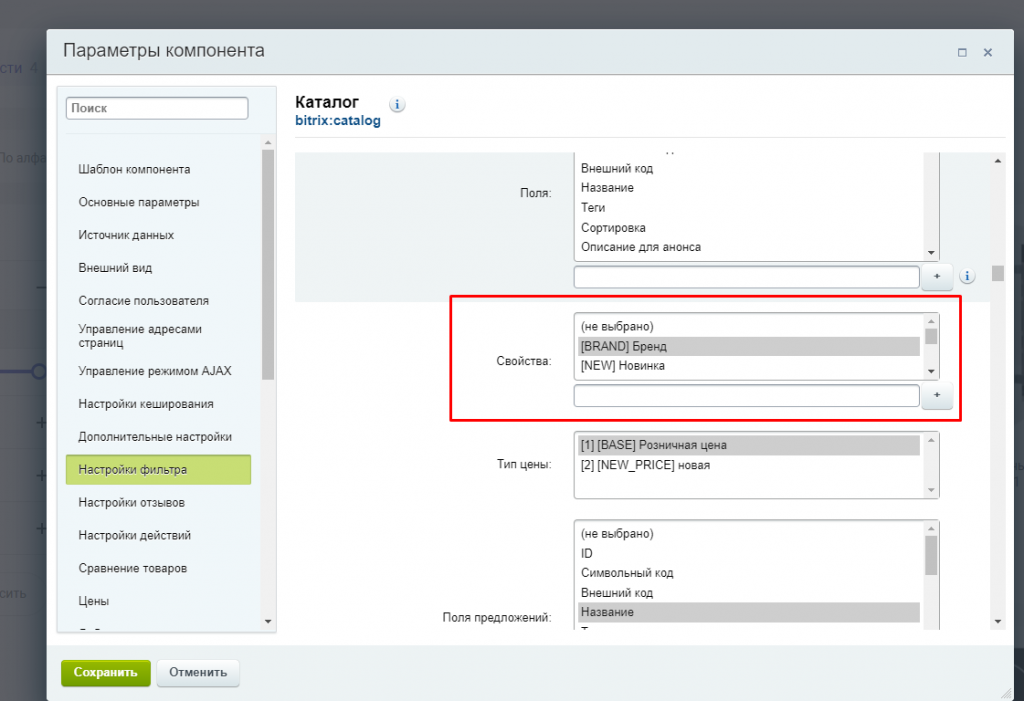The image size is (1024, 701).
Task: Open Настройки отзывов section
Action: (131, 502)
